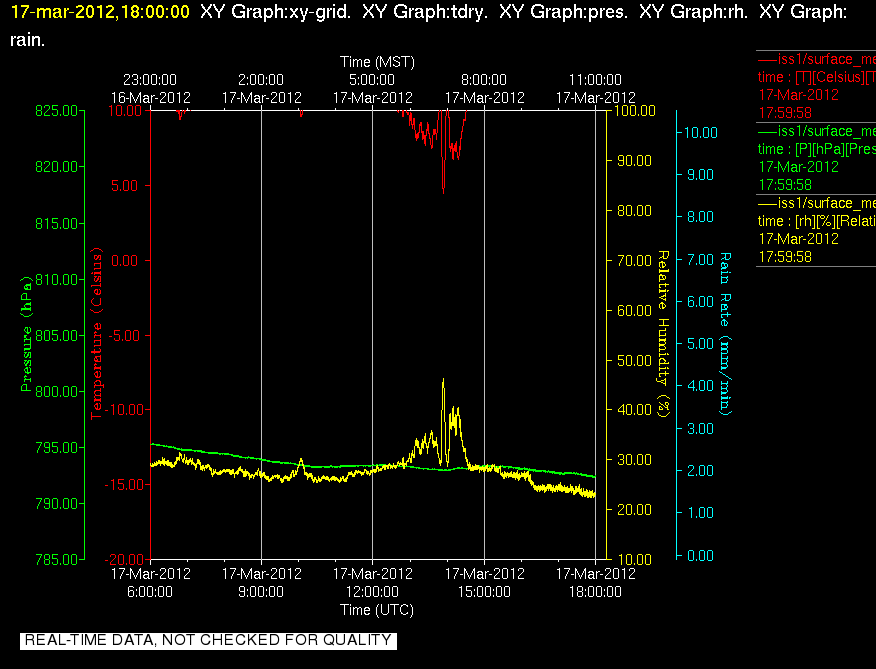Click the -15.00 temperature tick label

125,485
